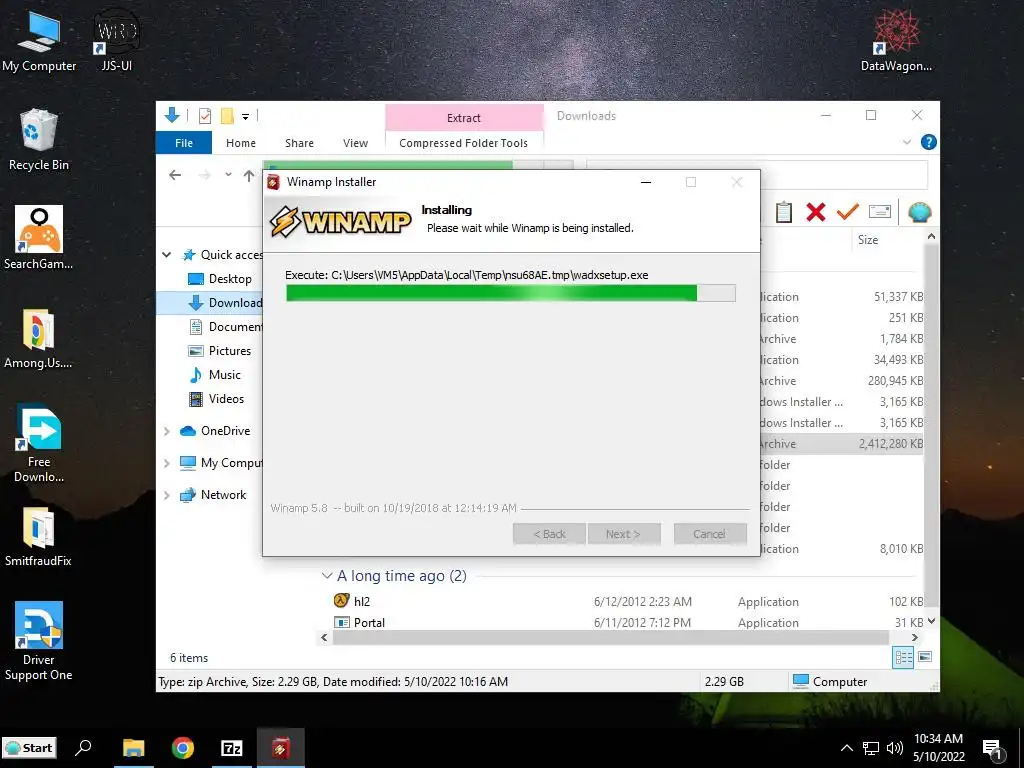Open the Compressed Folder Tools tab
This screenshot has width=1024, height=768.
[464, 143]
